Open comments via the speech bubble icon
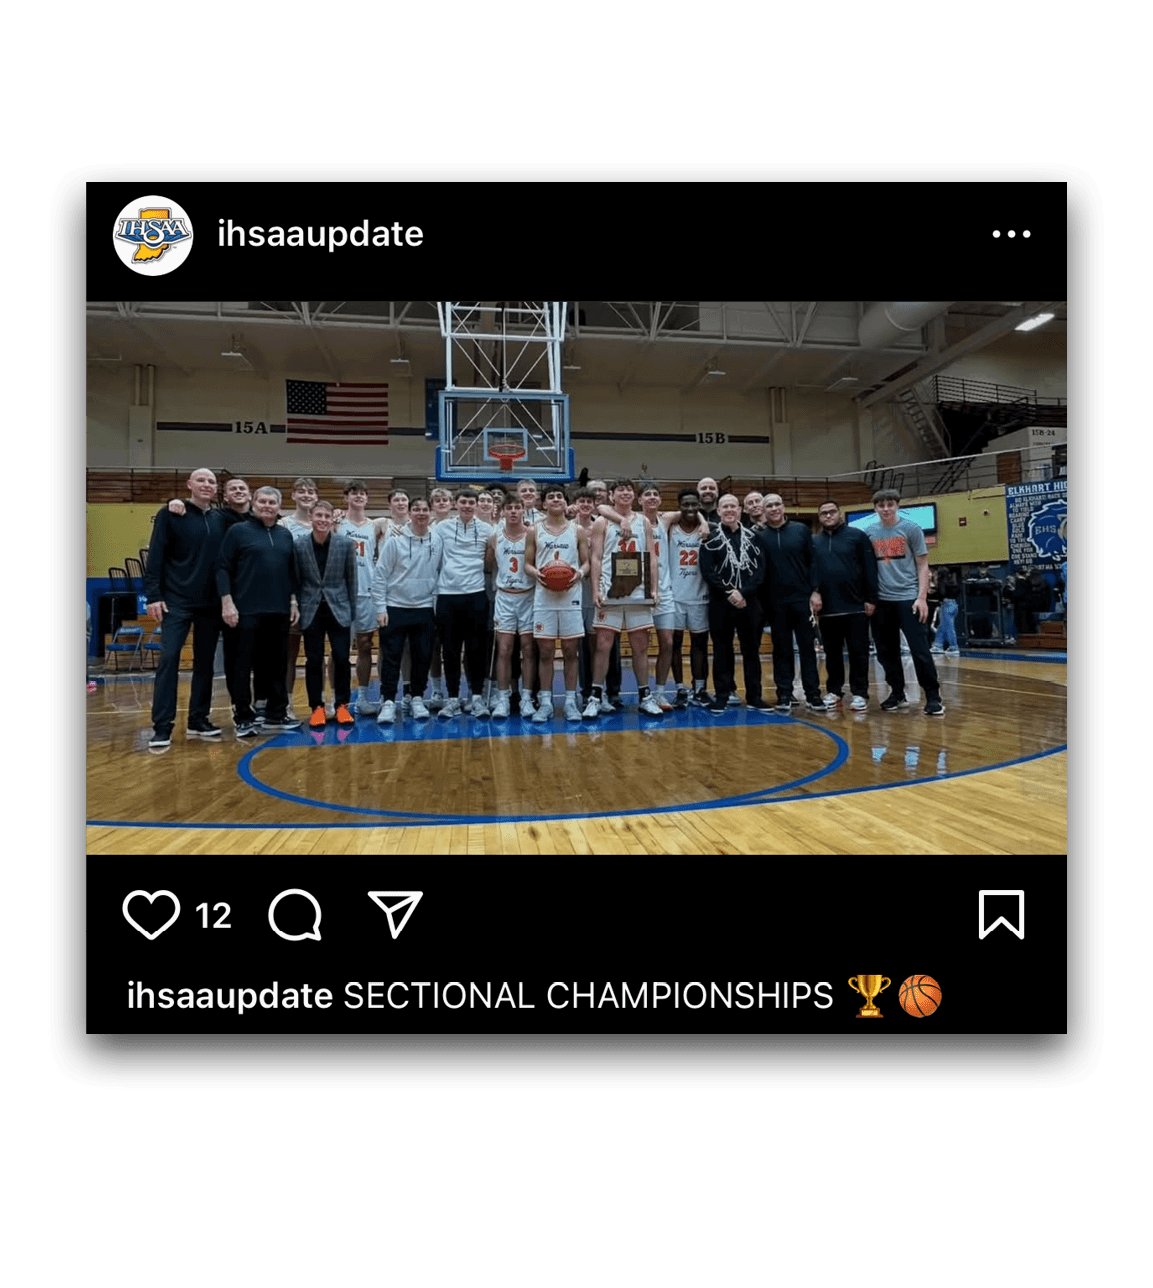1153x1288 pixels. (295, 914)
